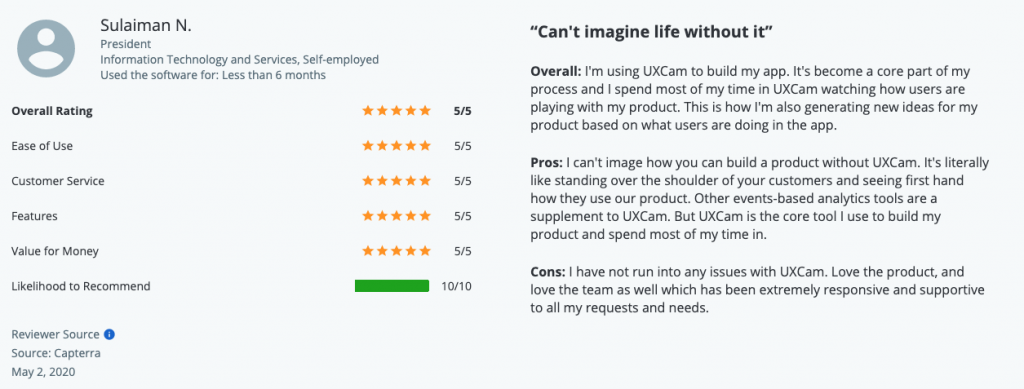This screenshot has height=389, width=1024.
Task: Click the Cons heading in review
Action: pos(548,271)
